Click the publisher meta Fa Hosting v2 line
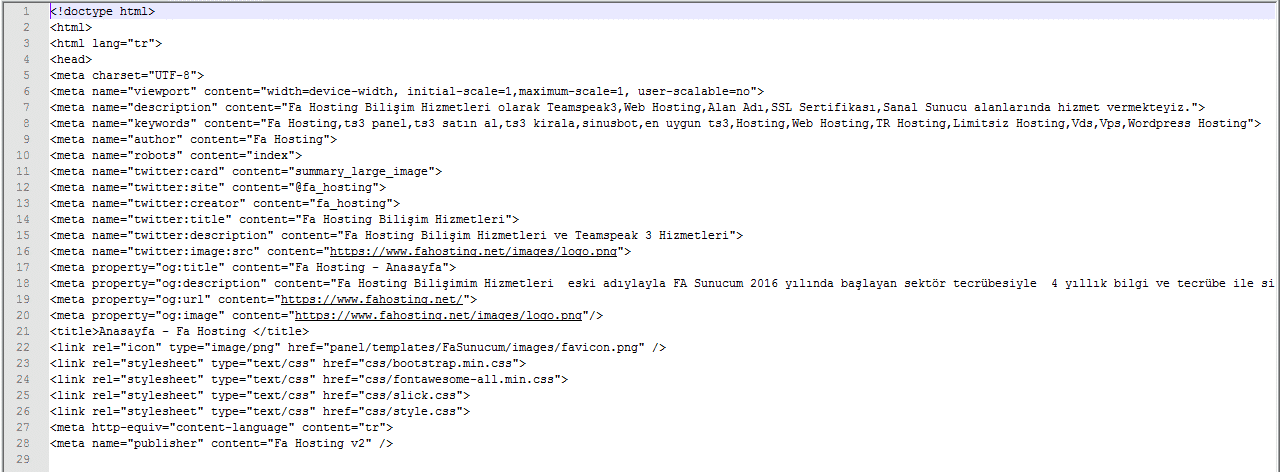Viewport: 1280px width, 472px height. [221, 443]
